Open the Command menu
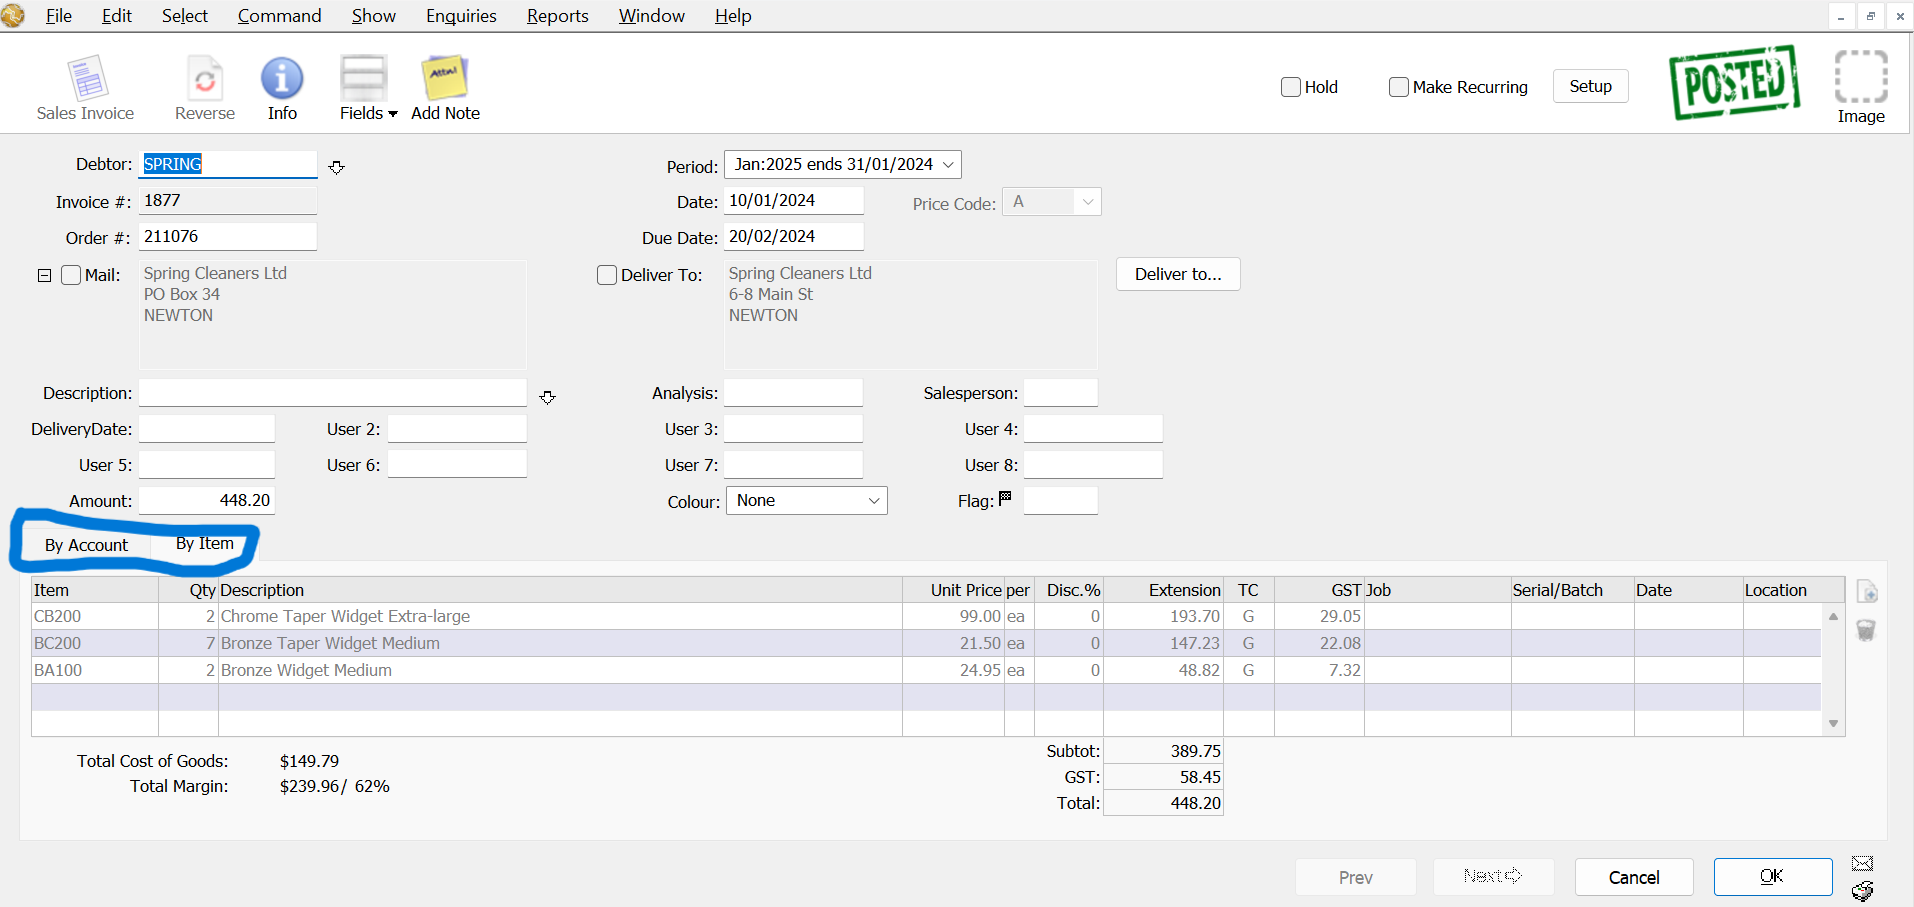The width and height of the screenshot is (1914, 907). pyautogui.click(x=279, y=16)
